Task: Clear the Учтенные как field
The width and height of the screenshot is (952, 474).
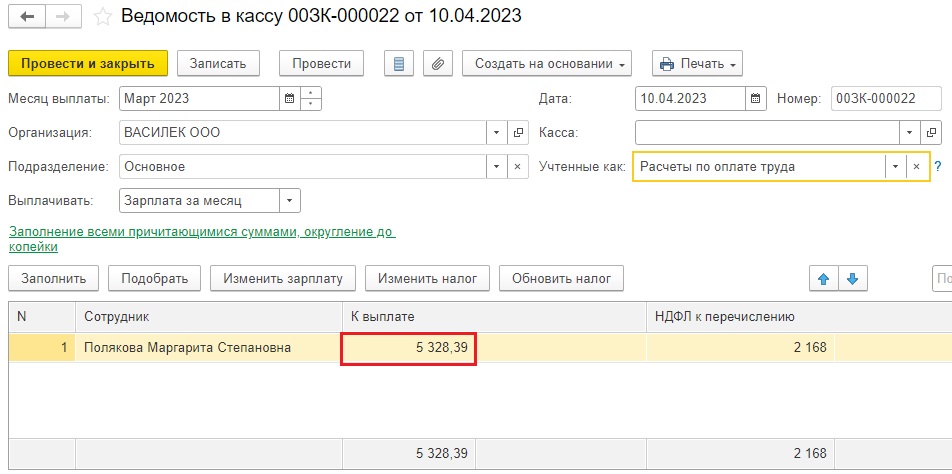Action: (917, 166)
